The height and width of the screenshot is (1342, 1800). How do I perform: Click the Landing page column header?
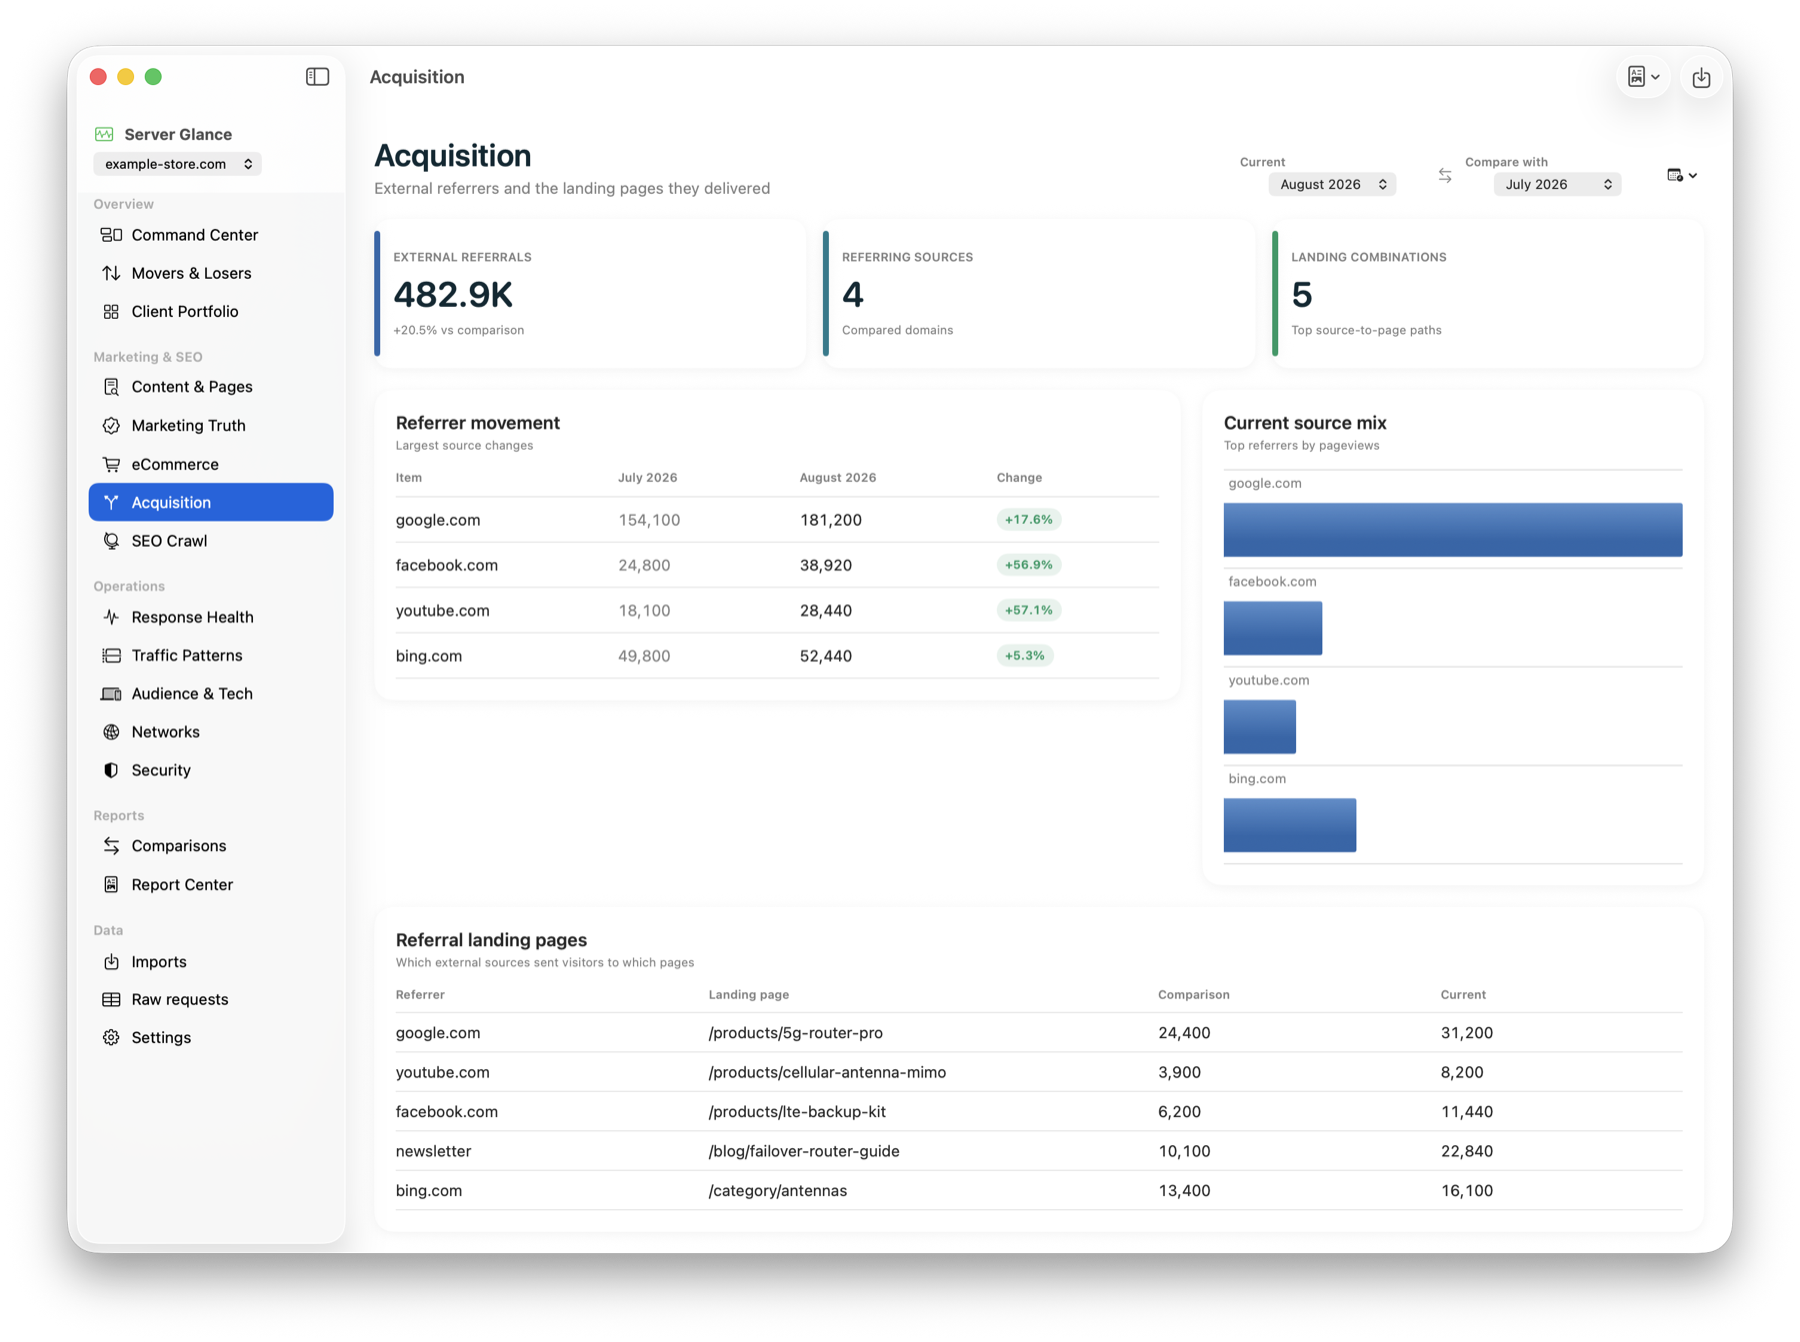point(749,995)
